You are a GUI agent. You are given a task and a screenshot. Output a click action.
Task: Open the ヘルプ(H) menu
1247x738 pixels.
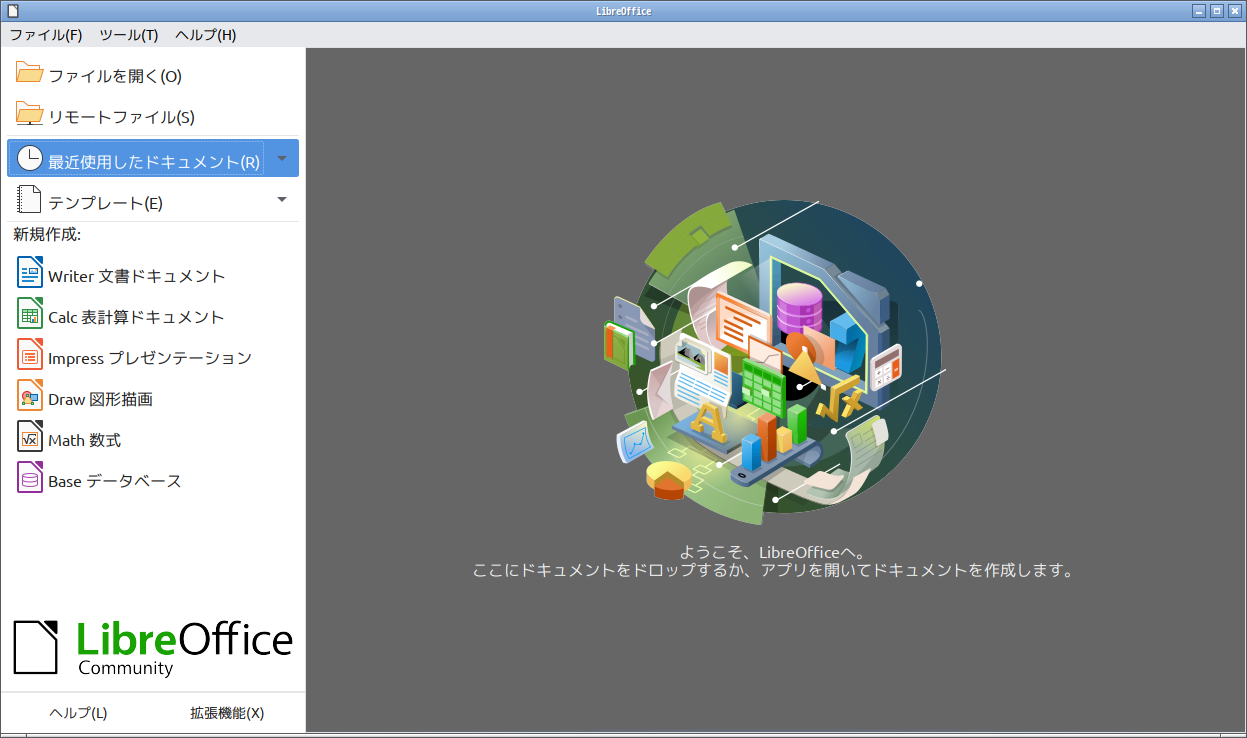tap(205, 35)
